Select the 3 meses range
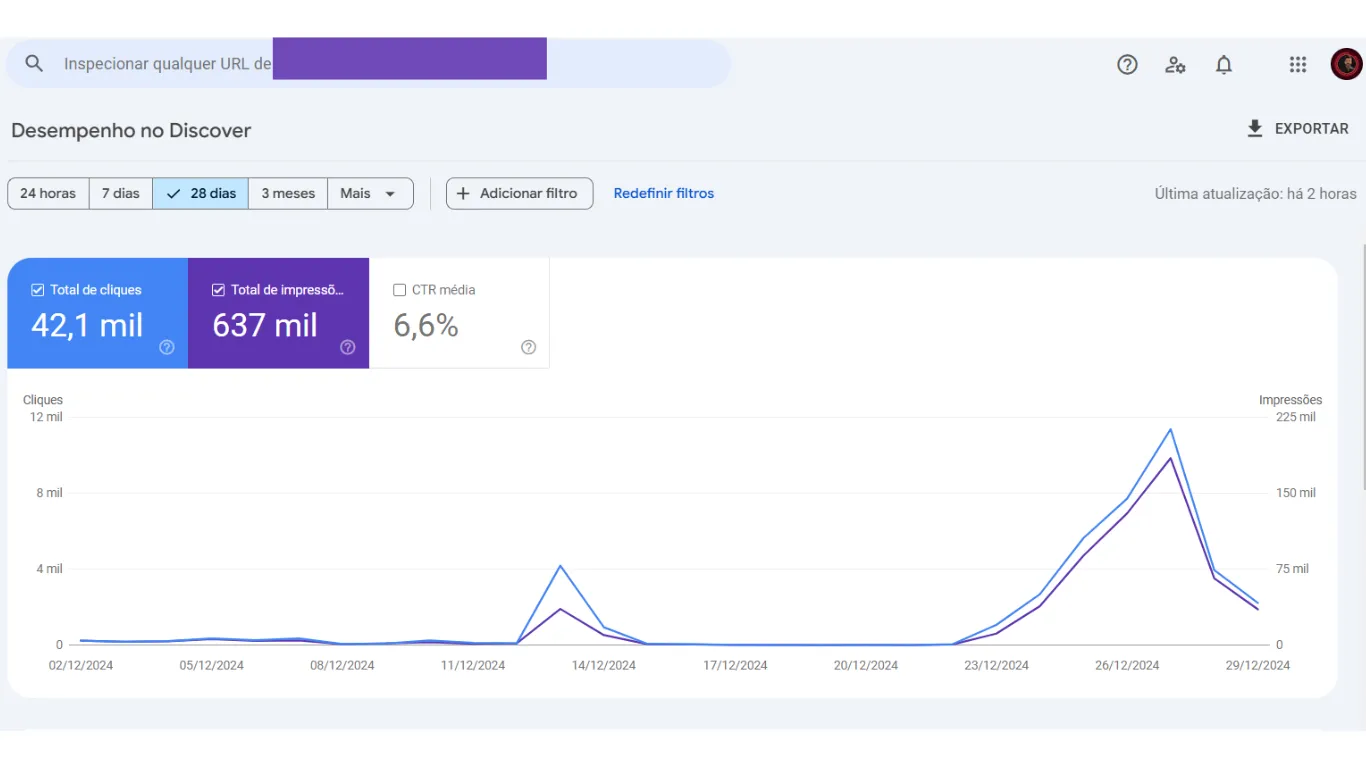The image size is (1366, 768). click(x=288, y=194)
